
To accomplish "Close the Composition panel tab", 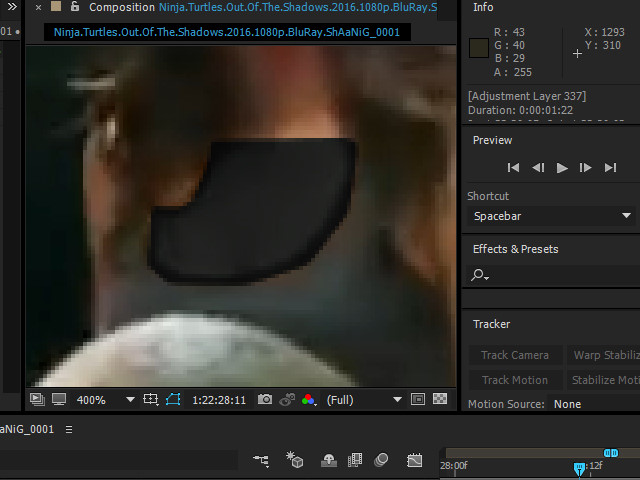I will click(38, 7).
